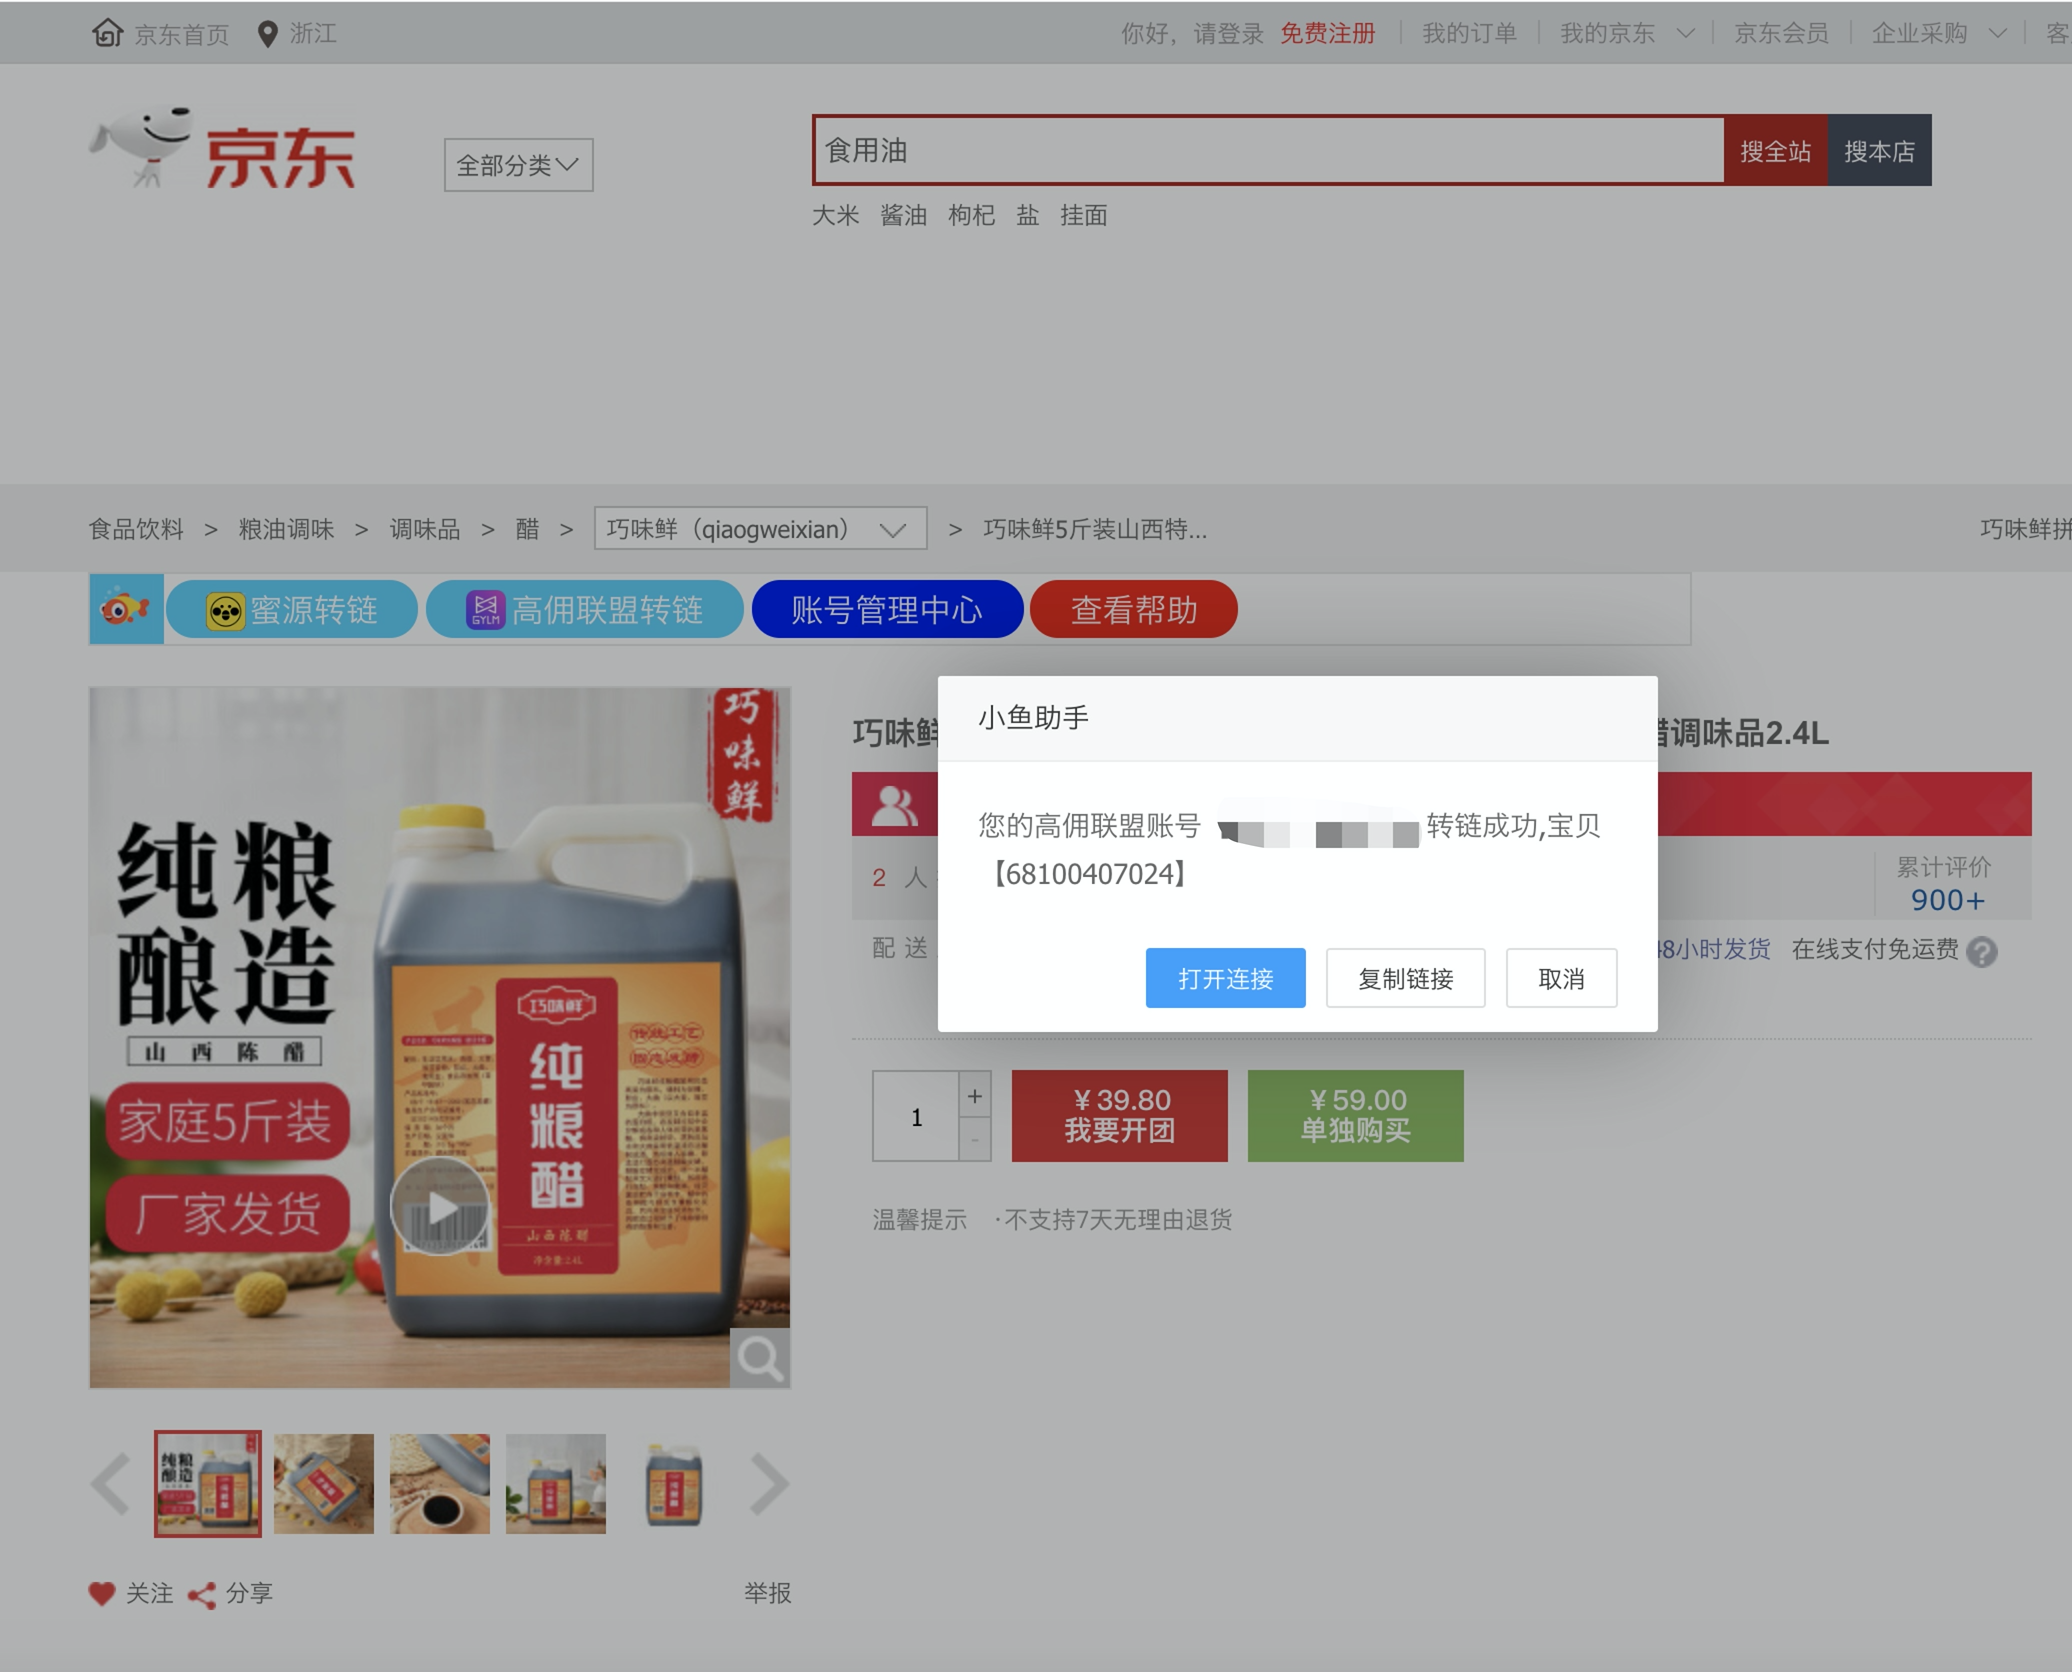Click the heart 关注 icon

pos(102,1593)
